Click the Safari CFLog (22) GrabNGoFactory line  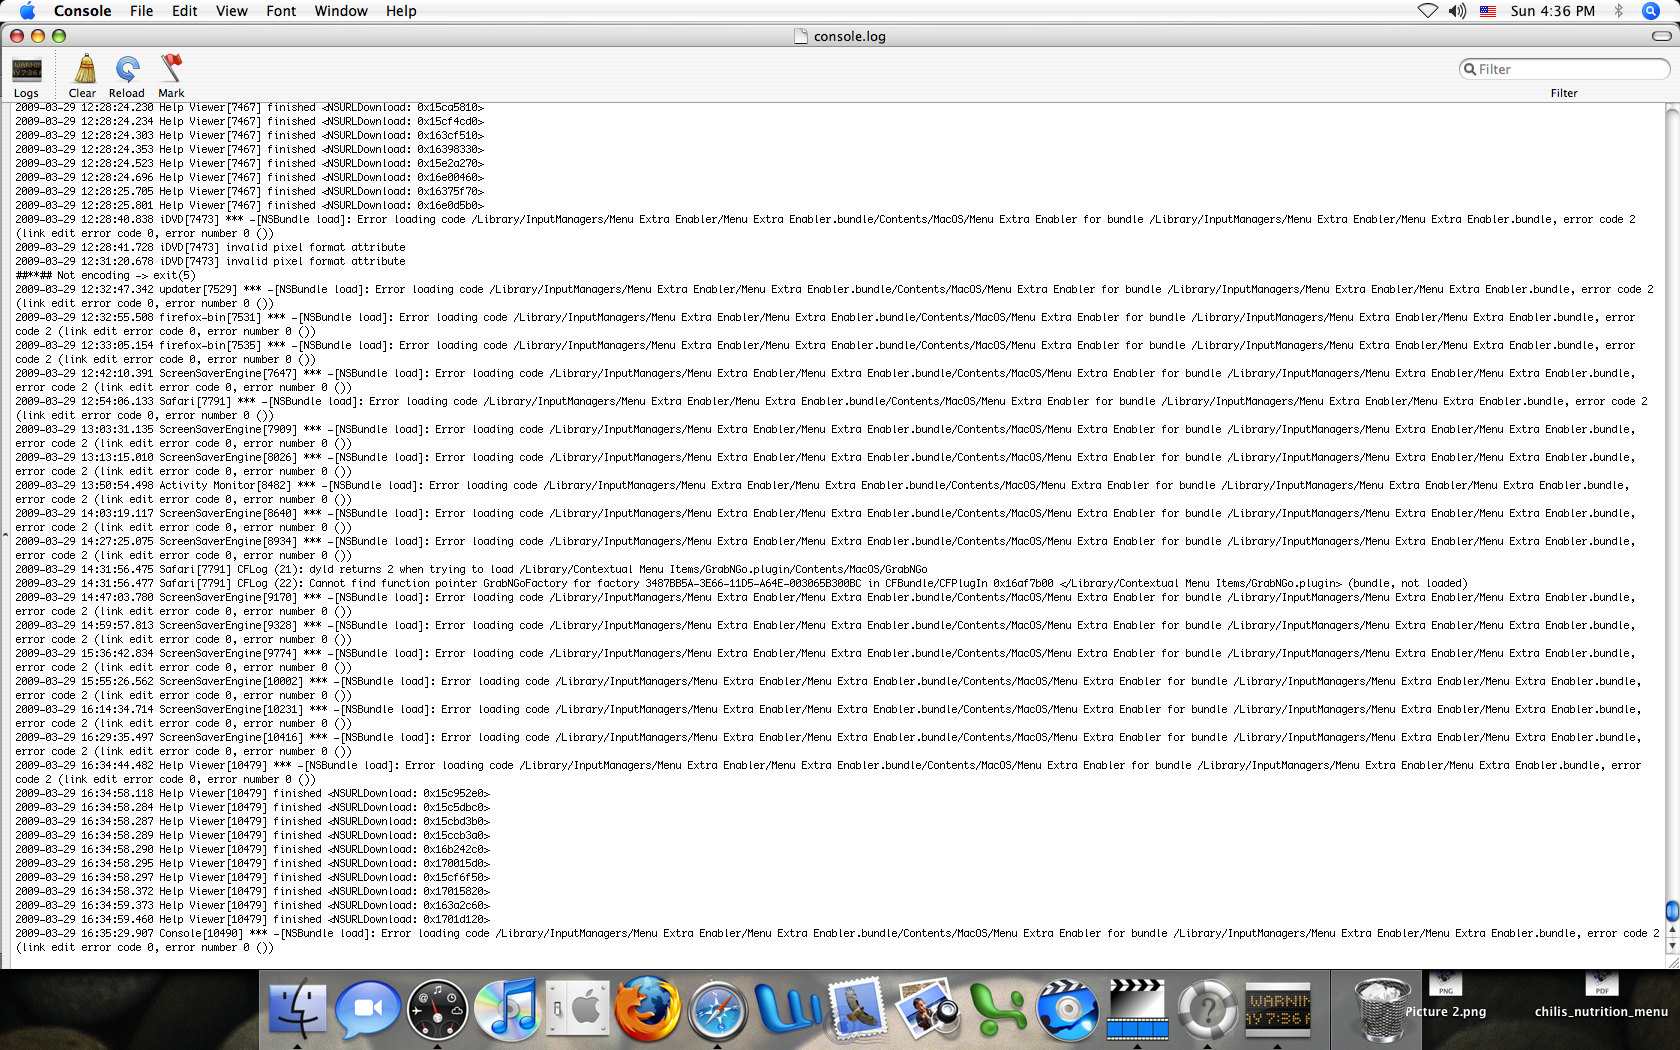(x=741, y=583)
